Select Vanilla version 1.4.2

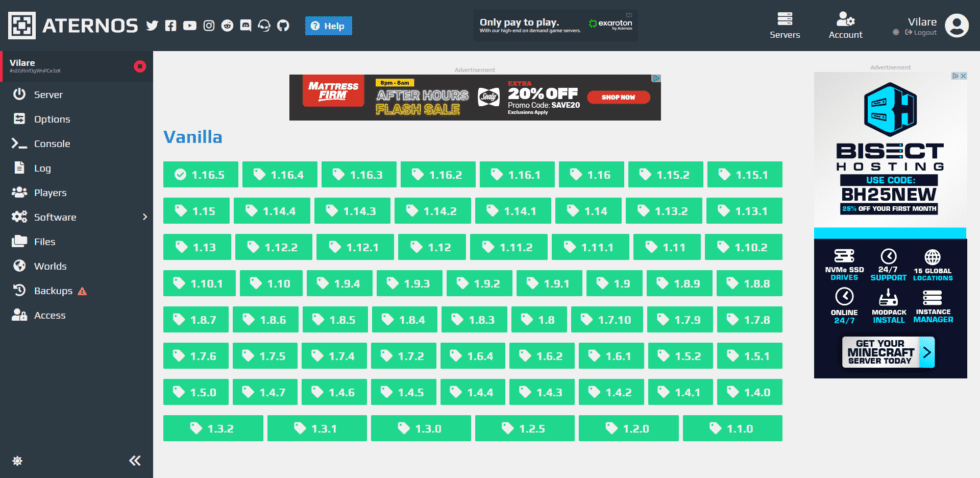tap(611, 392)
